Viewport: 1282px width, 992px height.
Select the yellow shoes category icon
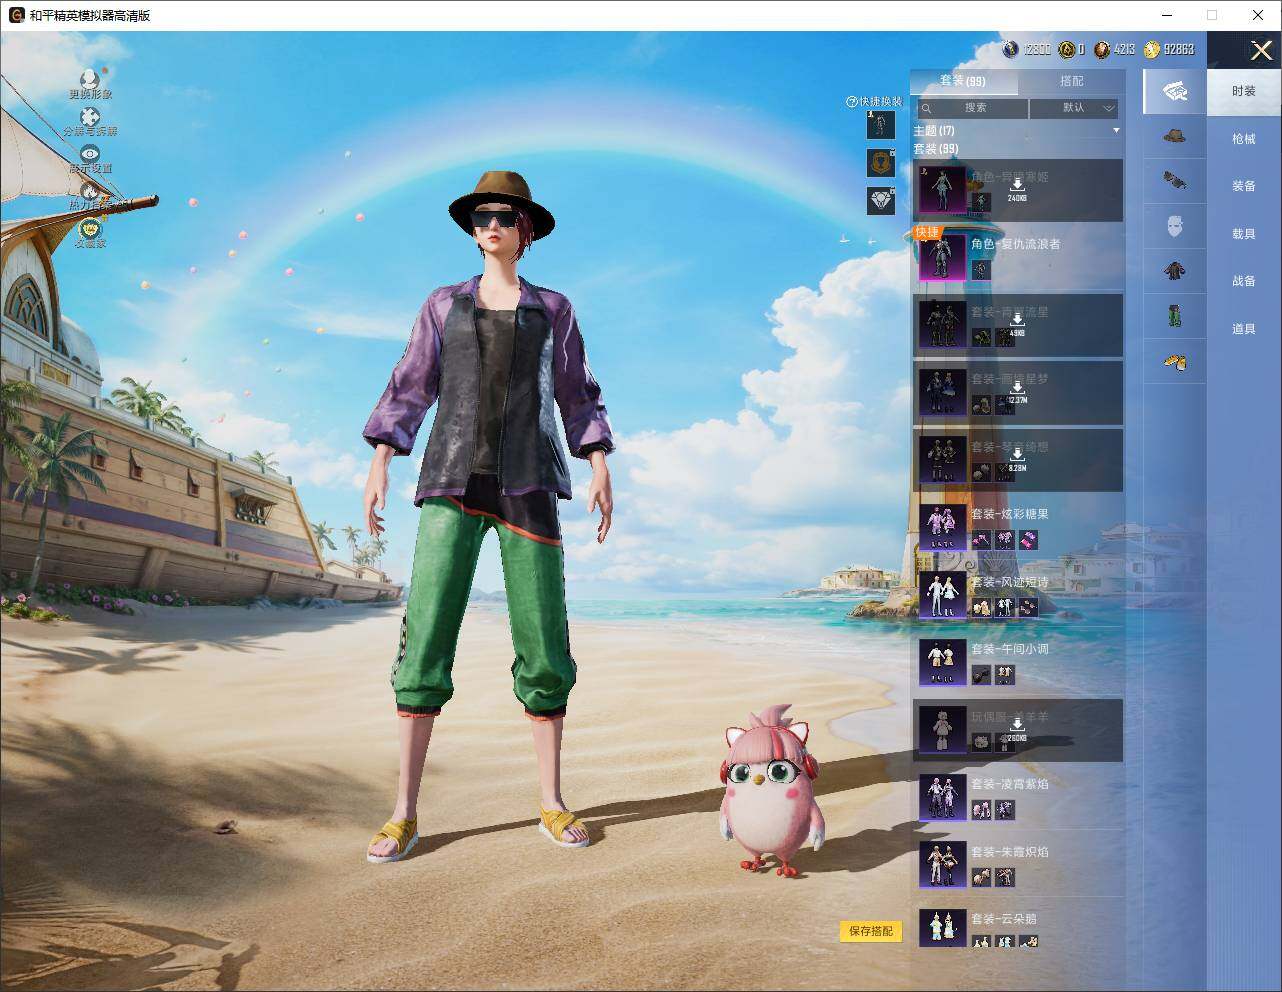click(x=1175, y=361)
